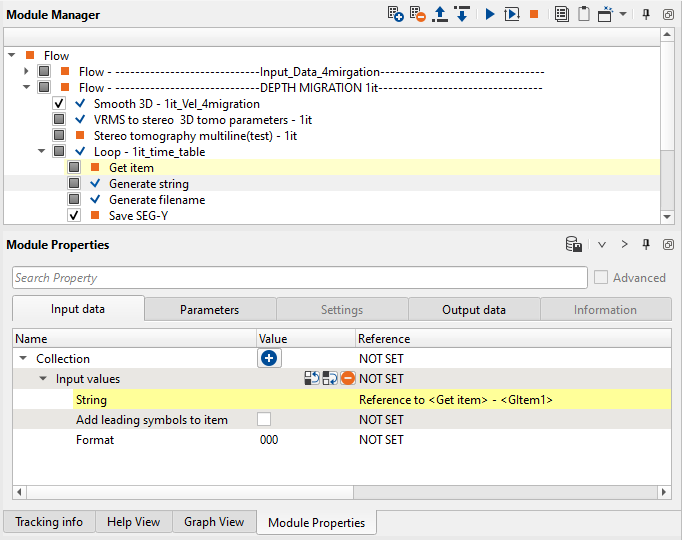The image size is (682, 540).
Task: Enable the Advanced checkbox
Action: point(601,278)
